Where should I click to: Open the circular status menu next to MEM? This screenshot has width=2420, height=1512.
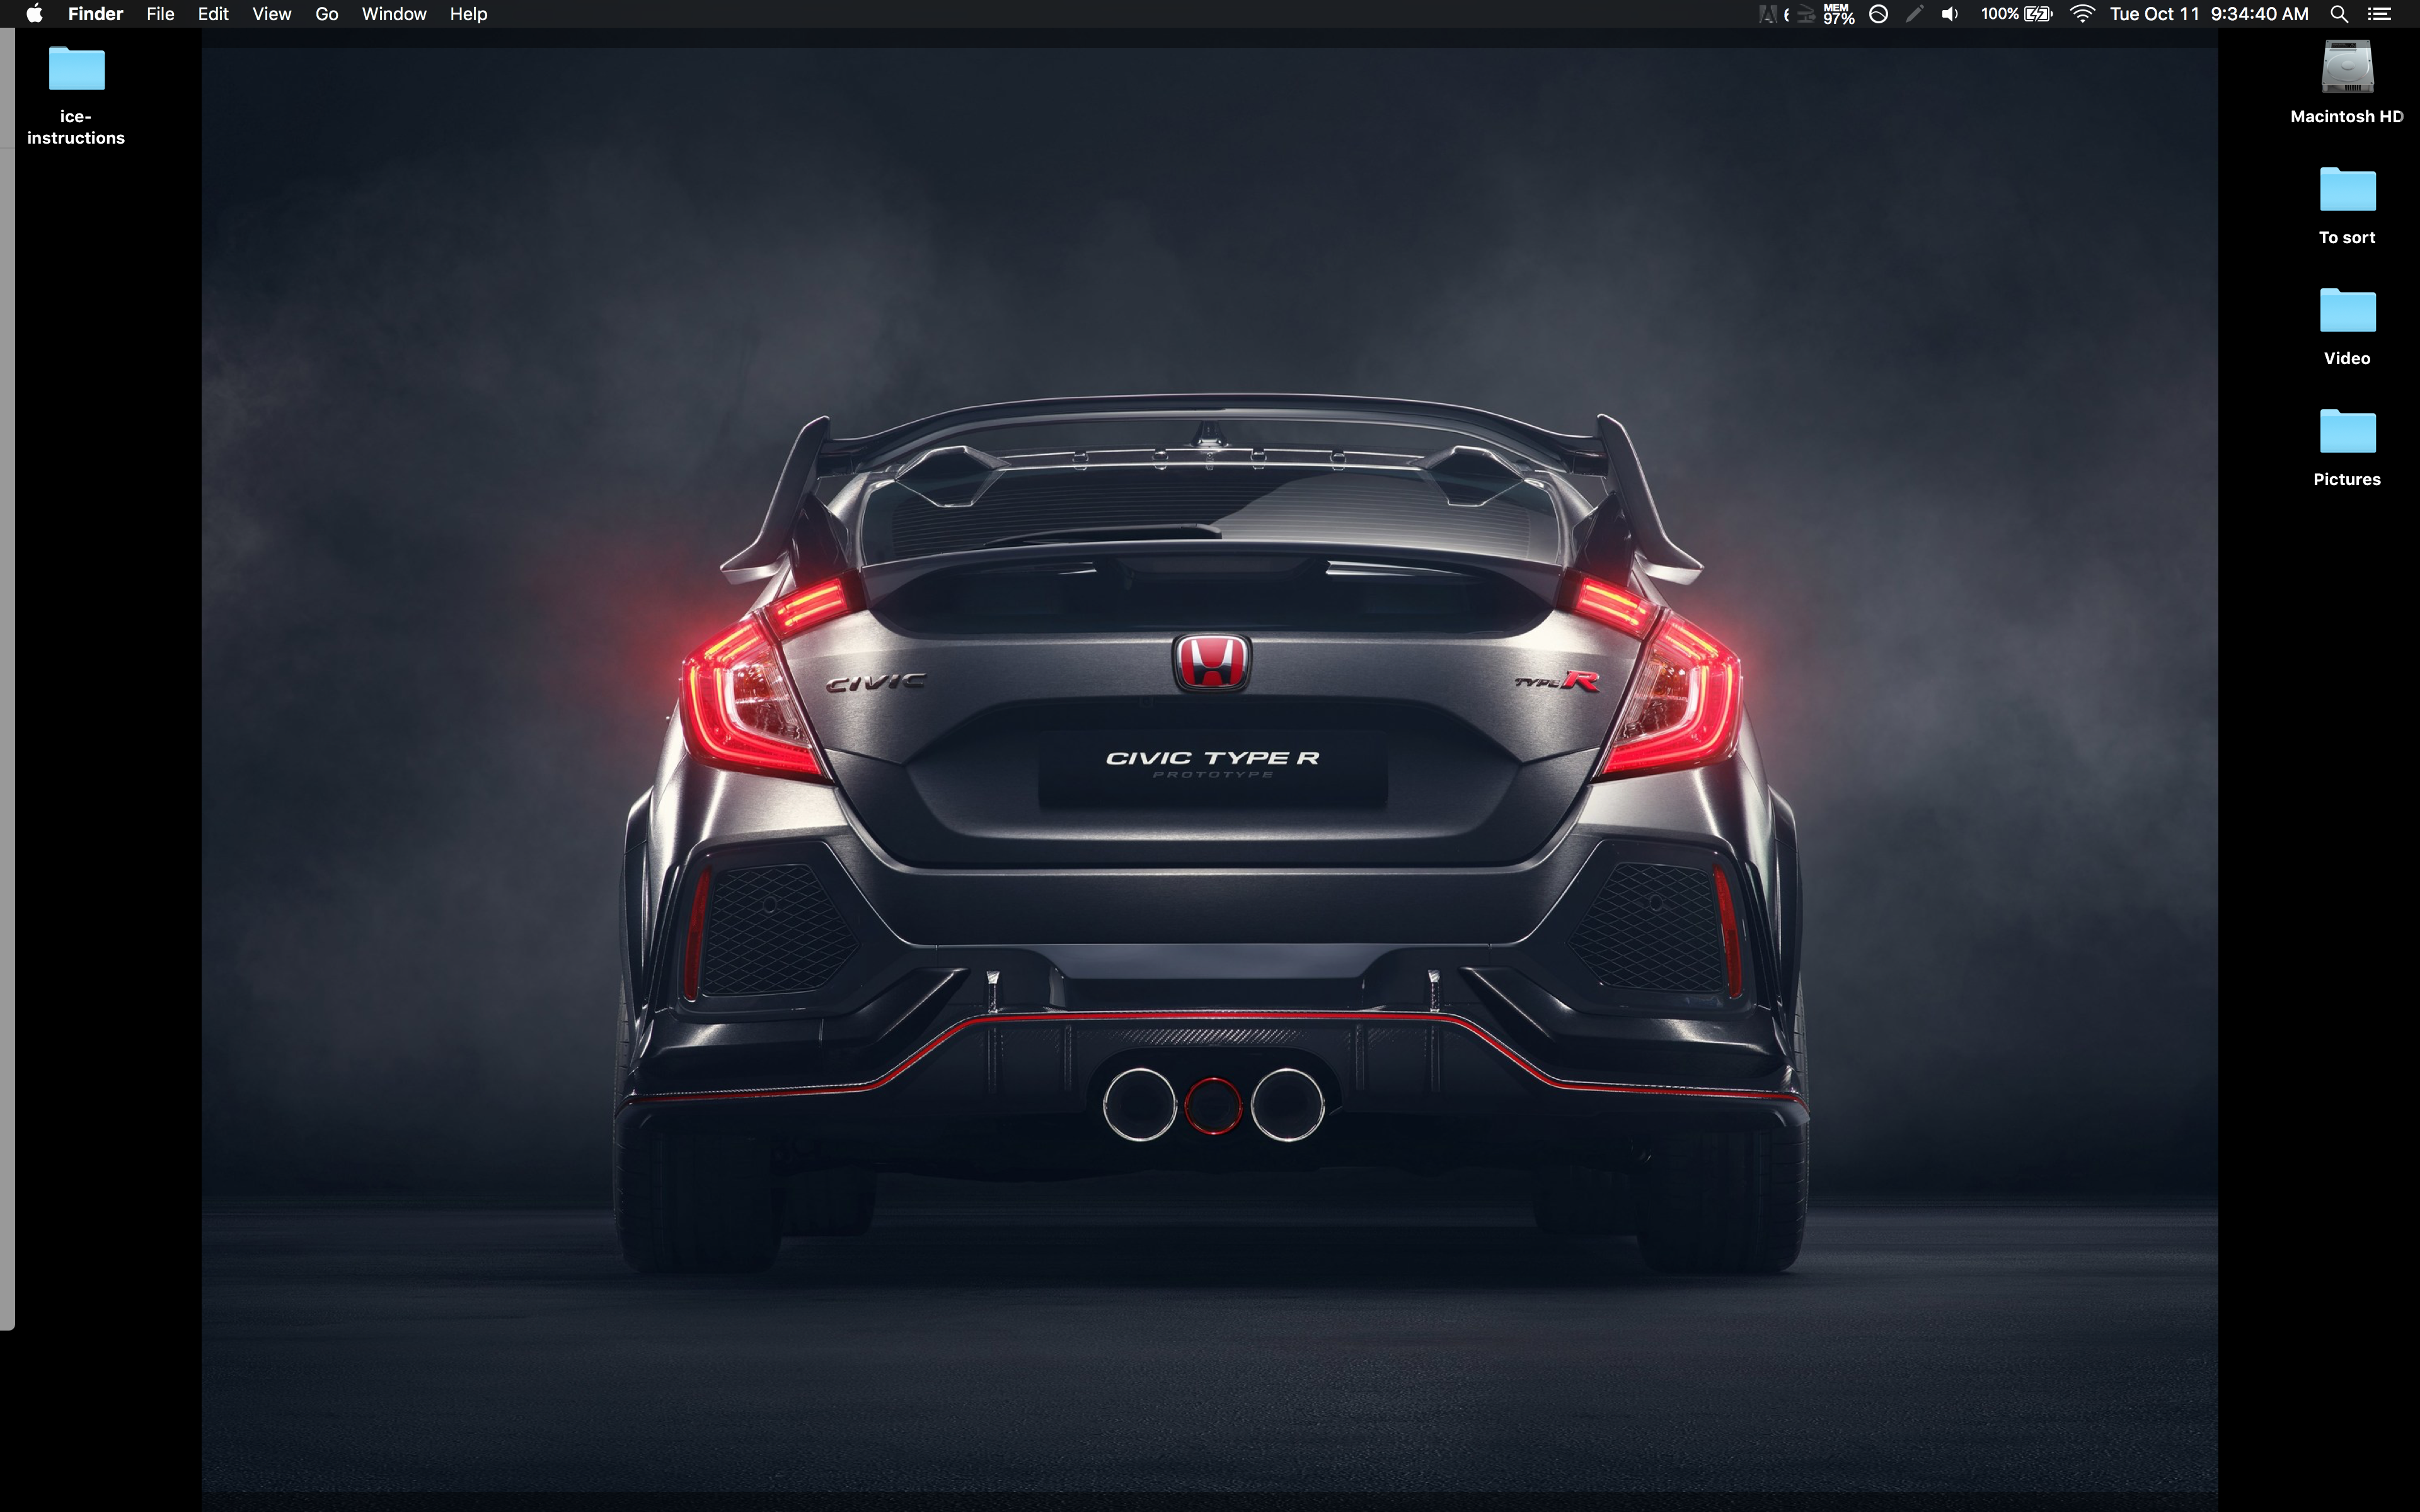[1878, 14]
